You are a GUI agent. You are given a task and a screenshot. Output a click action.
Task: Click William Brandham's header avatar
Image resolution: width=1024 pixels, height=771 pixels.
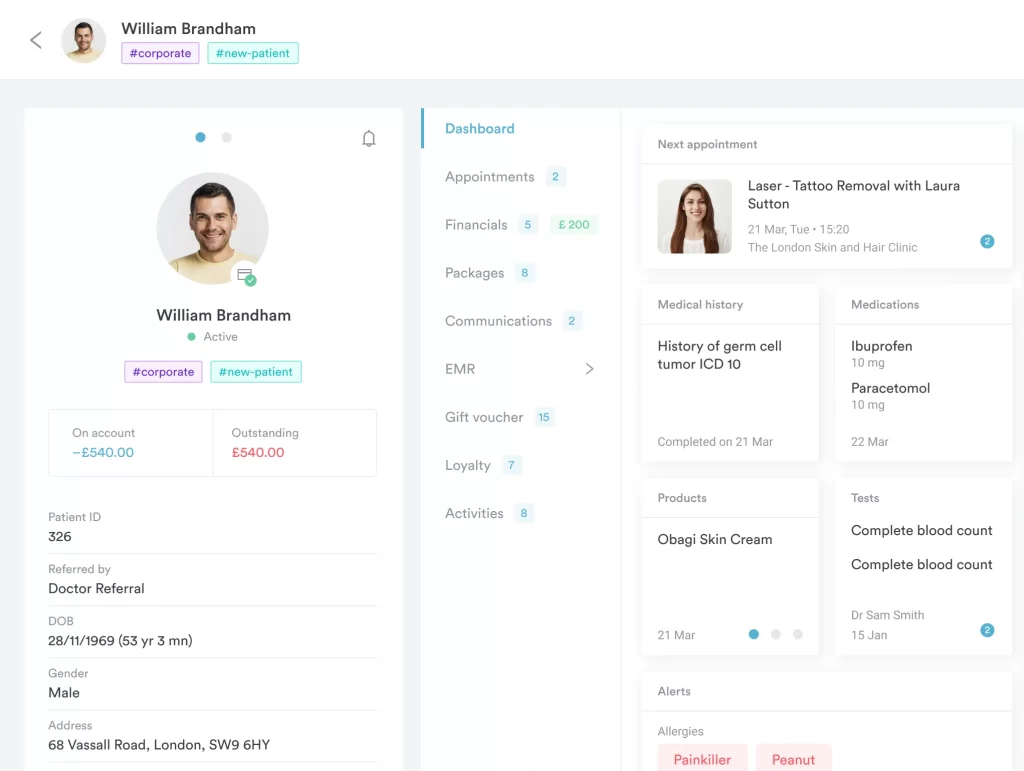(84, 41)
